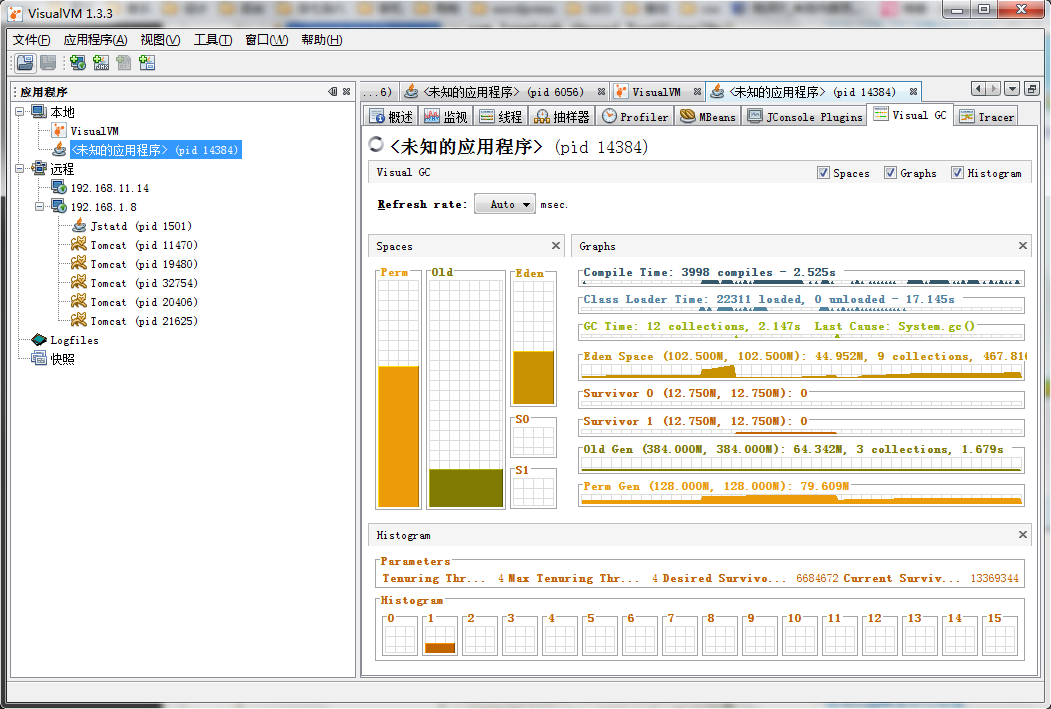
Task: Close the pid 14384 application tab
Action: [x=913, y=92]
